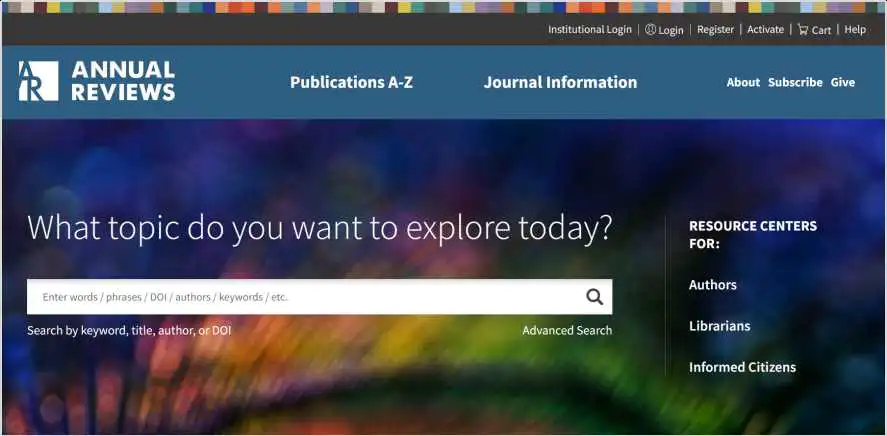Screen dimensions: 887x436
Task: Click the Annual Reviews logo
Action: [97, 81]
